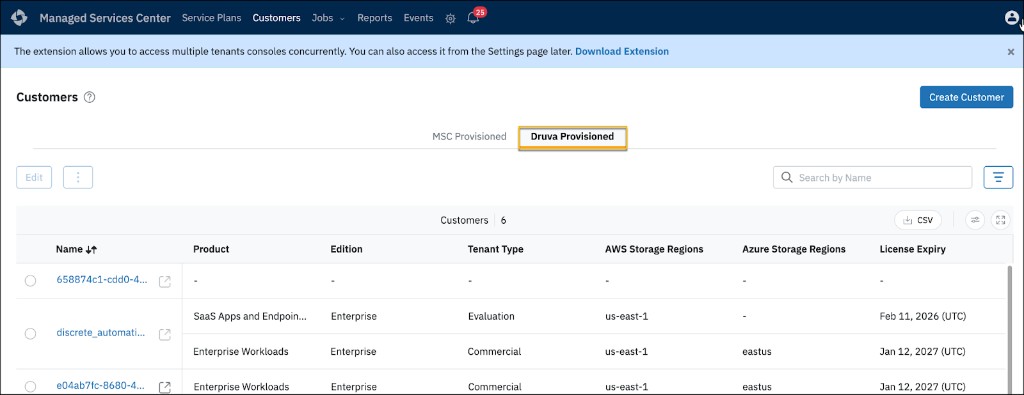
Task: Click the SaaS Apps and Endpoin... cell
Action: (x=250, y=316)
